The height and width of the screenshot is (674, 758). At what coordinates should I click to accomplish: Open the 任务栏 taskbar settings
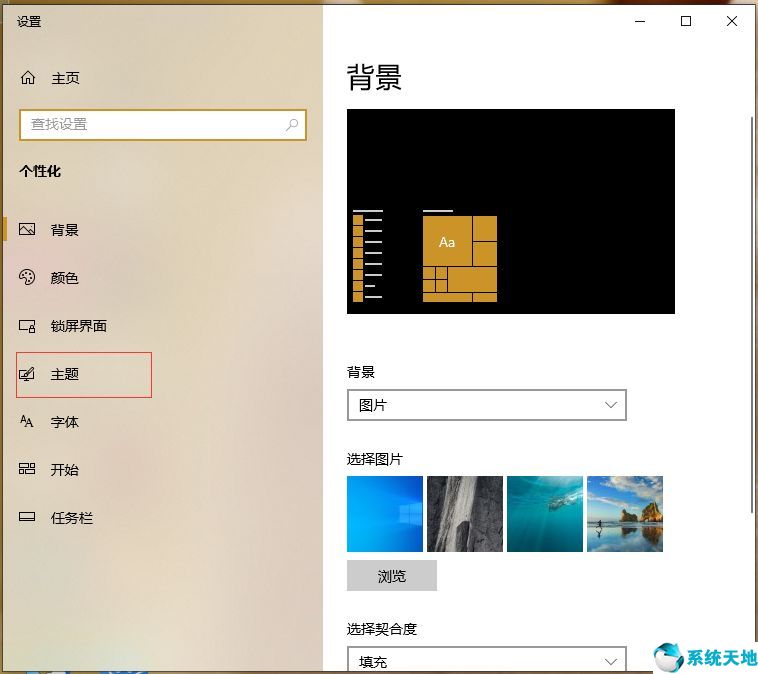coord(72,518)
